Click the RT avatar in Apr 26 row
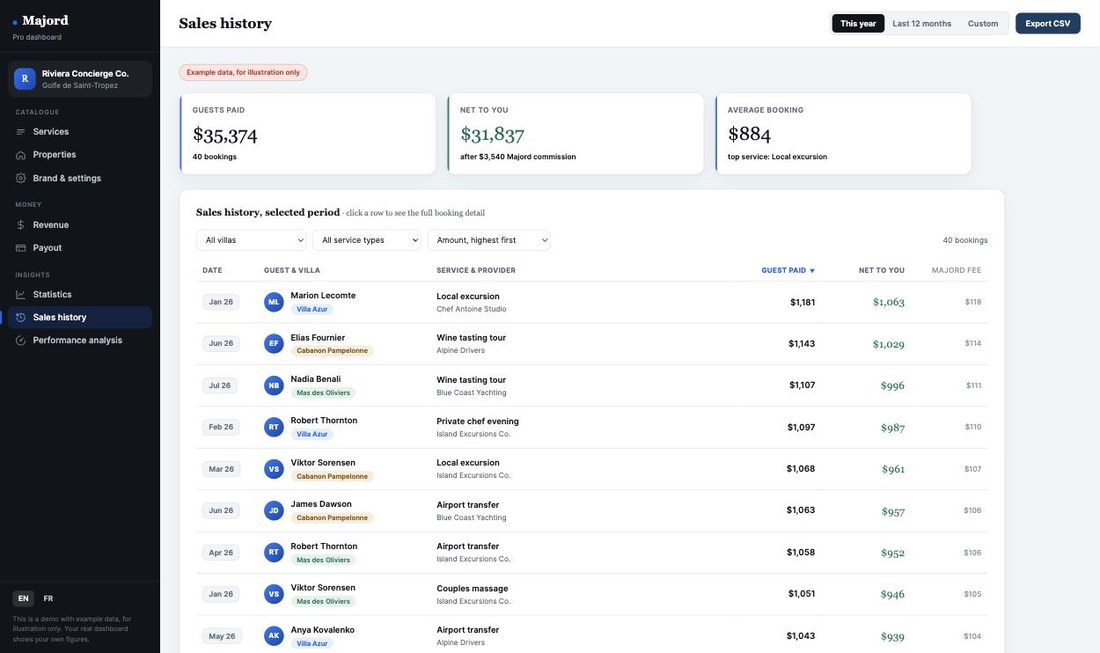1100x653 pixels. pyautogui.click(x=274, y=553)
